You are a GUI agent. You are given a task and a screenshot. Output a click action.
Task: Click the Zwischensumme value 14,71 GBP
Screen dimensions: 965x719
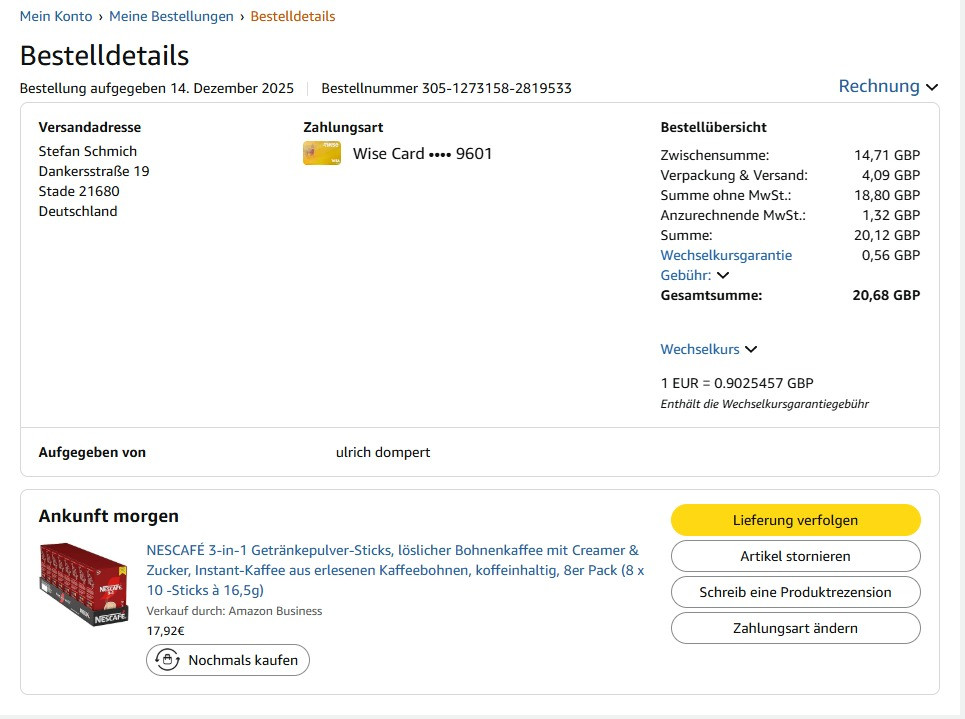pyautogui.click(x=887, y=155)
